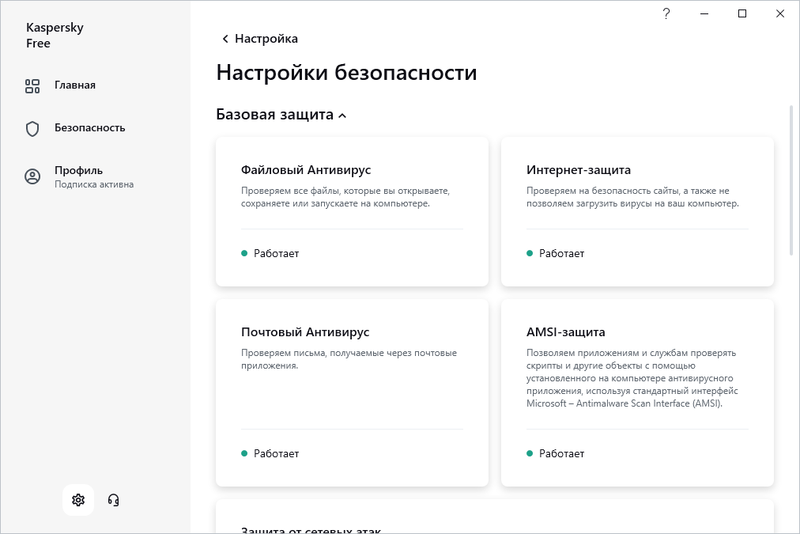Open the Главная menu item
The width and height of the screenshot is (800, 534).
[75, 86]
